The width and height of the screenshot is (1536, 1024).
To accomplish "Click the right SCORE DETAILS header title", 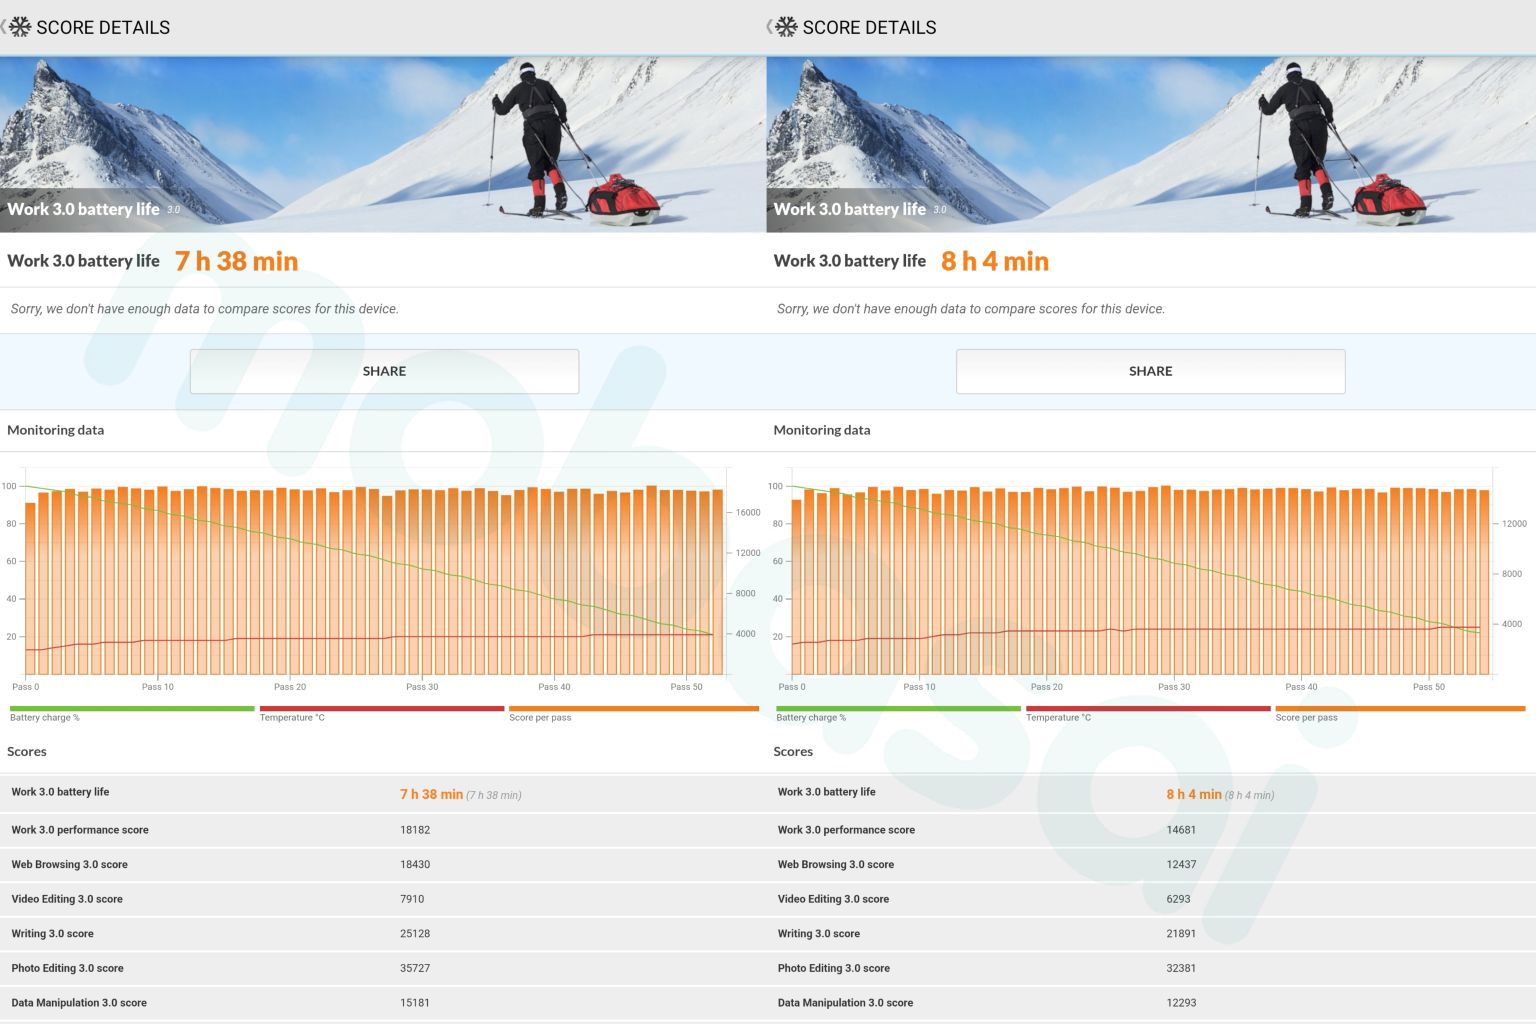I will 869,27.
